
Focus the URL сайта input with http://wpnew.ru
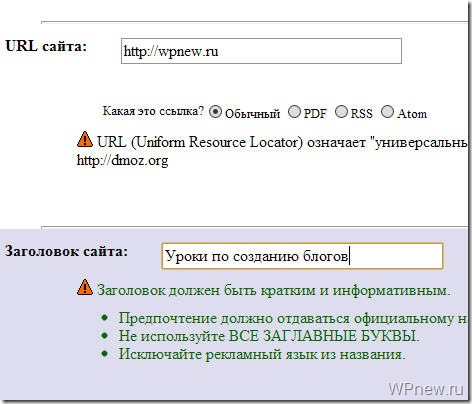(x=261, y=51)
